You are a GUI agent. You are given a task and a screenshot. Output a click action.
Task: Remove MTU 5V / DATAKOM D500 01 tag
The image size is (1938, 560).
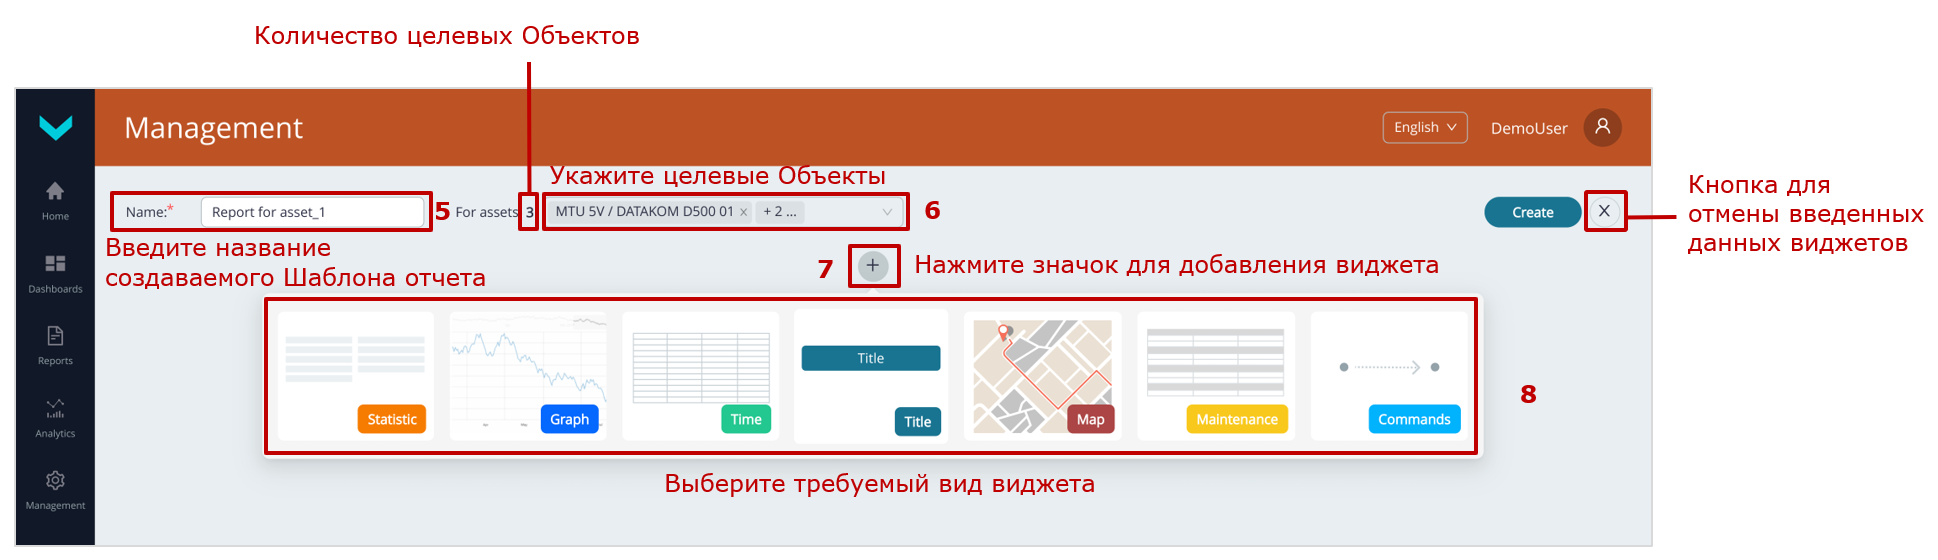(743, 212)
